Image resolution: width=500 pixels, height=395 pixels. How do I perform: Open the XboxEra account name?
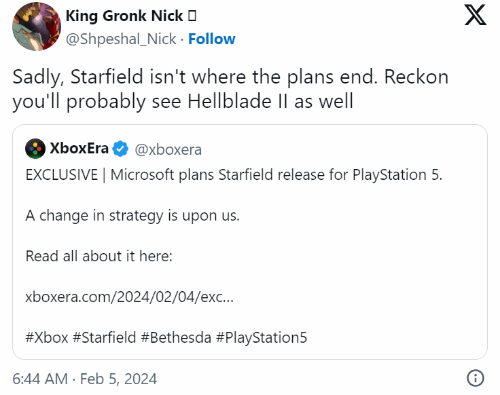[79, 148]
